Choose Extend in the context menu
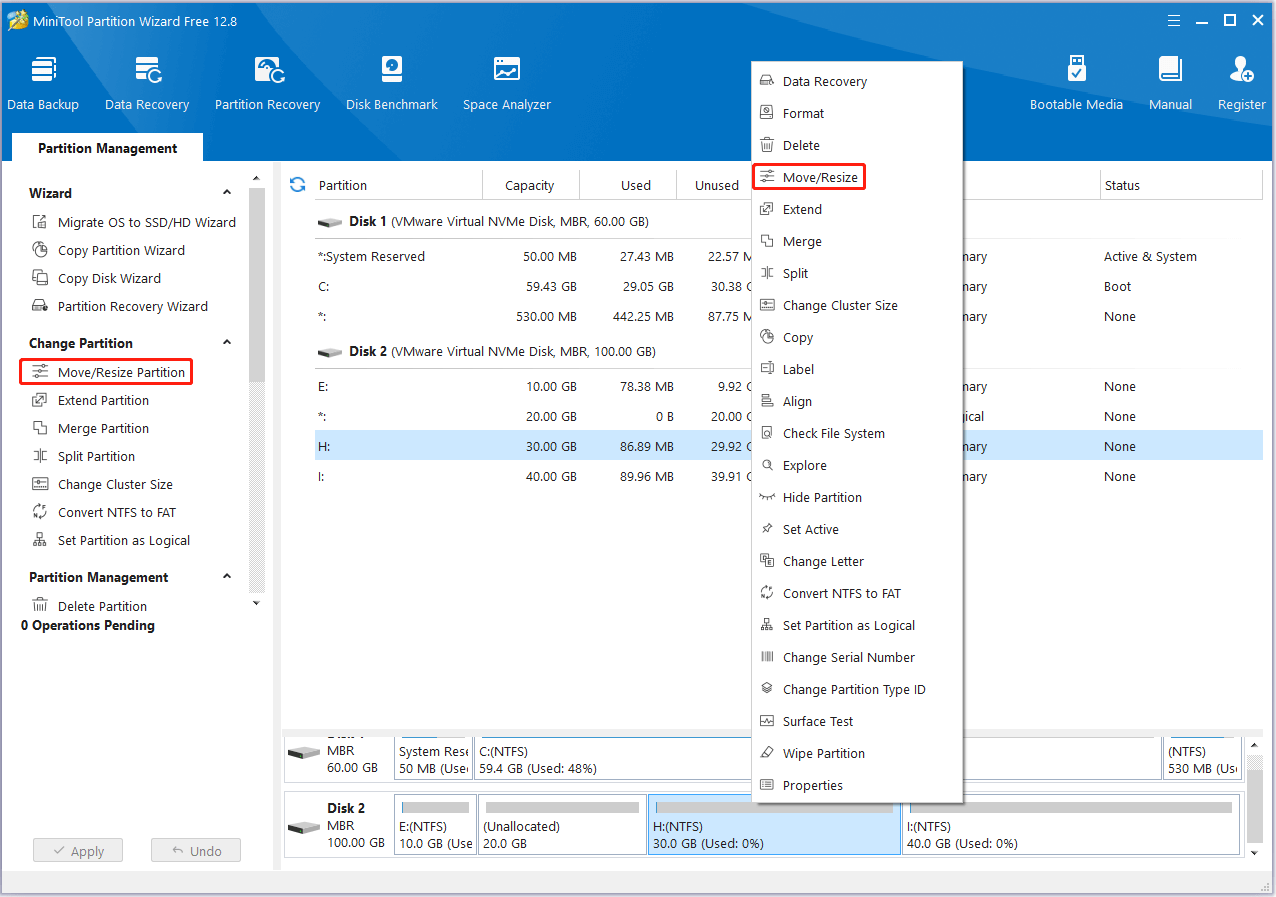Screen dimensions: 1276x897 point(857,210)
